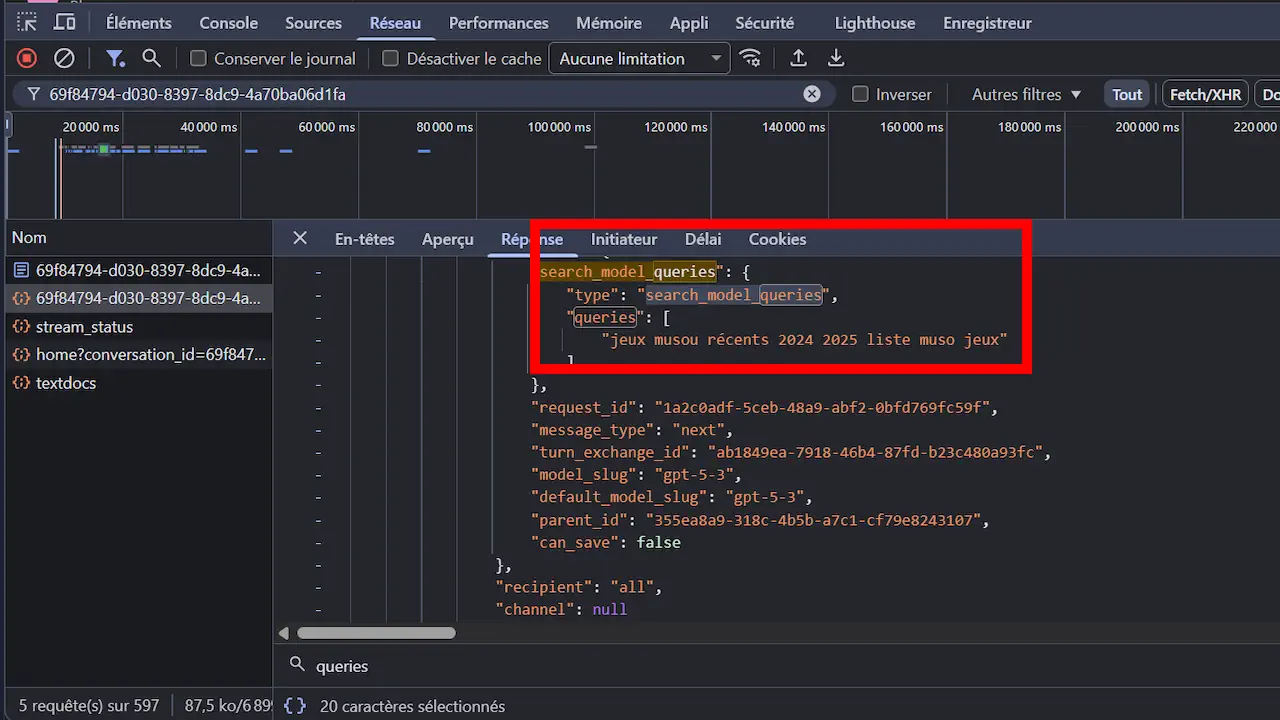Image resolution: width=1280 pixels, height=720 pixels.
Task: Stop recording network log
Action: [x=27, y=58]
